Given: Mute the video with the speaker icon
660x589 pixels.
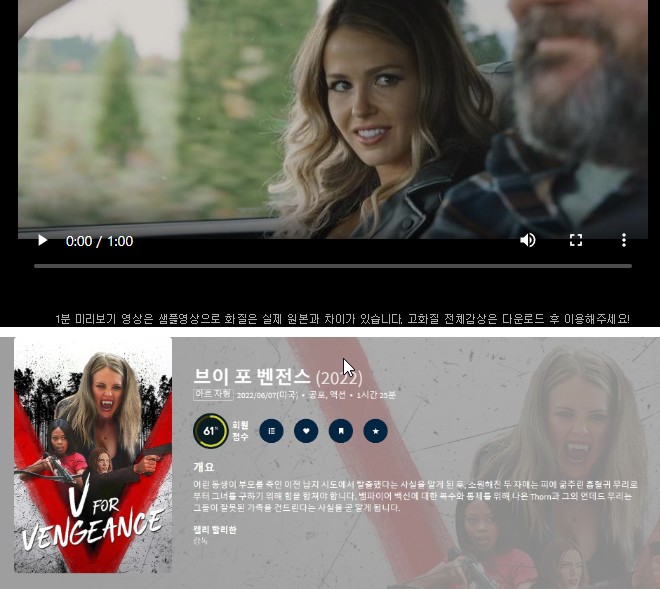Looking at the screenshot, I should pyautogui.click(x=528, y=241).
